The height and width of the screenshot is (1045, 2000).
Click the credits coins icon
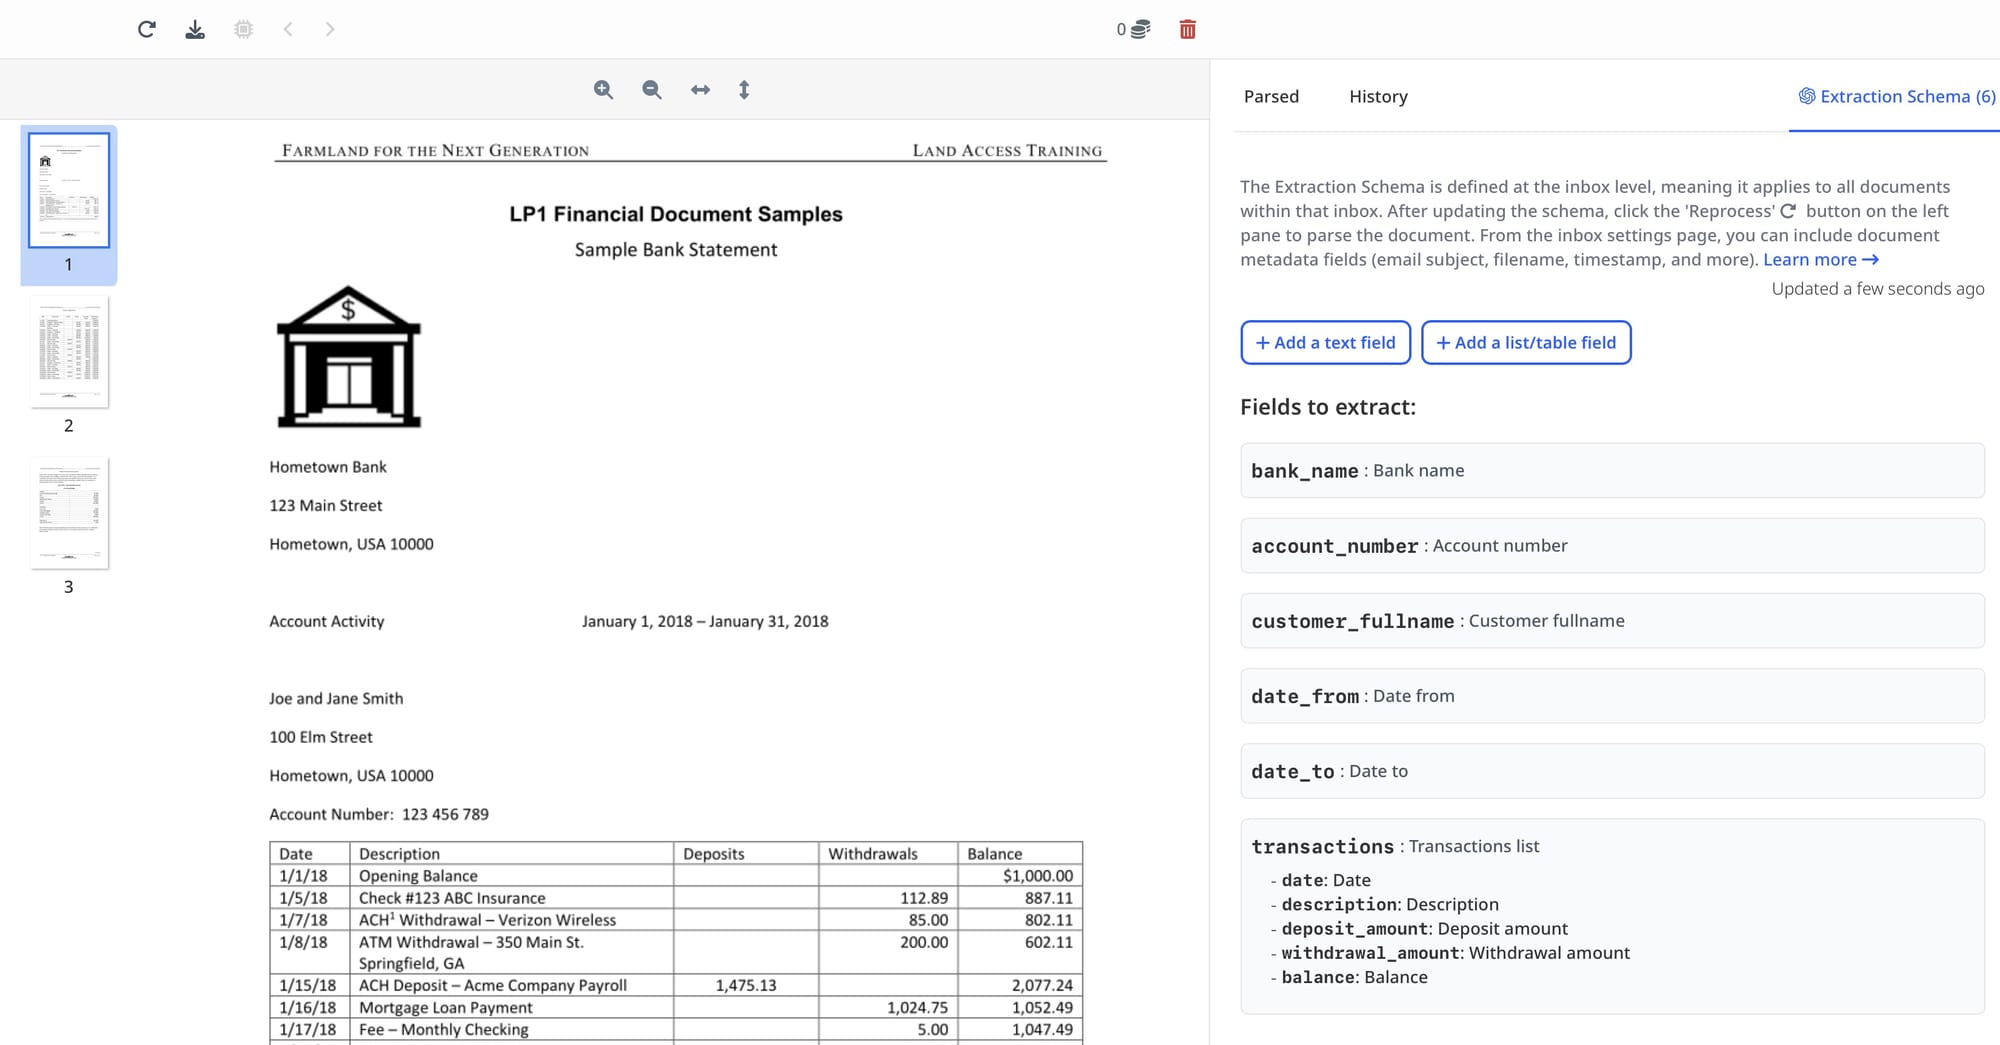pyautogui.click(x=1140, y=29)
